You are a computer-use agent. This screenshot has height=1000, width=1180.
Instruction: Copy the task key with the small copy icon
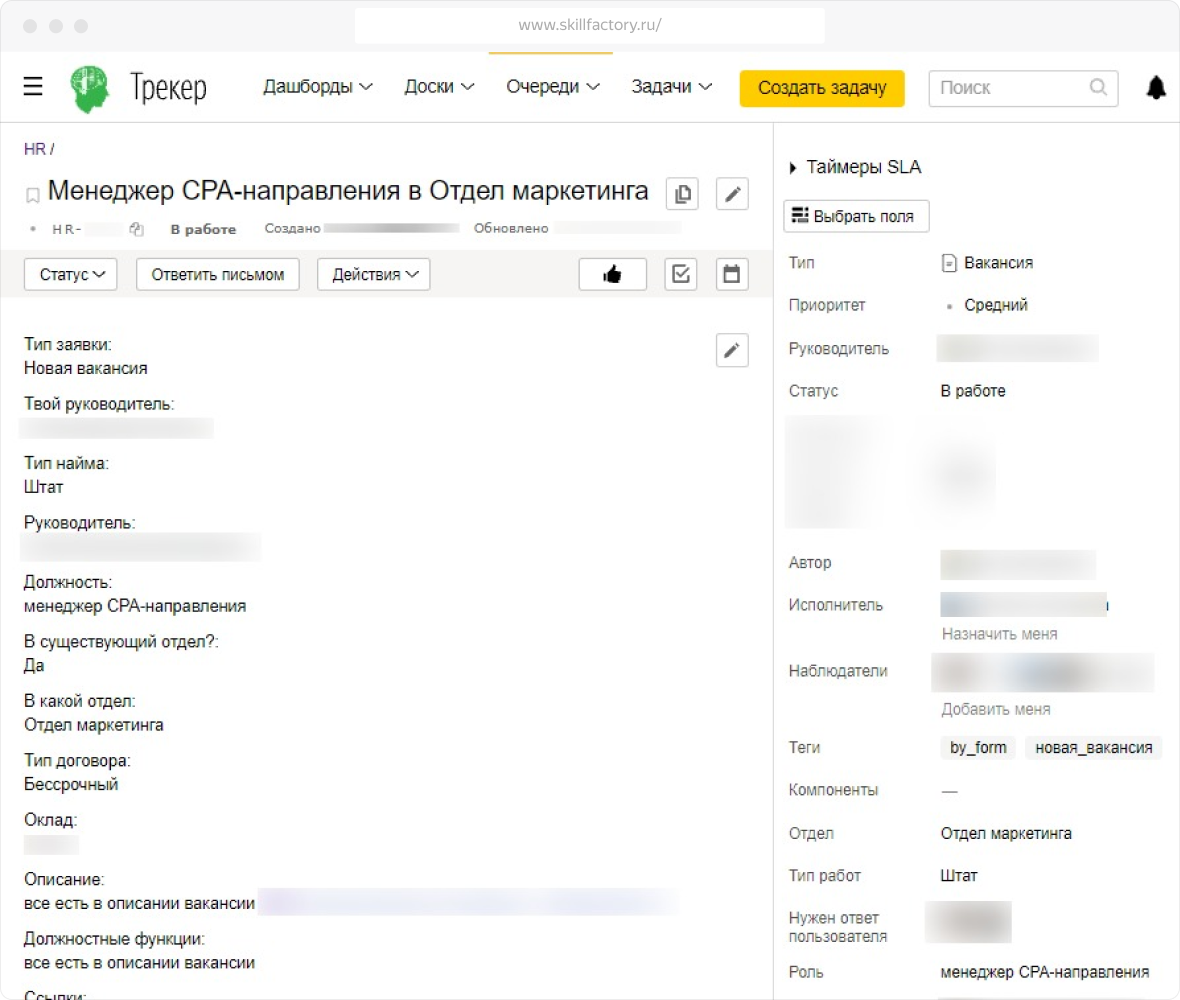135,228
